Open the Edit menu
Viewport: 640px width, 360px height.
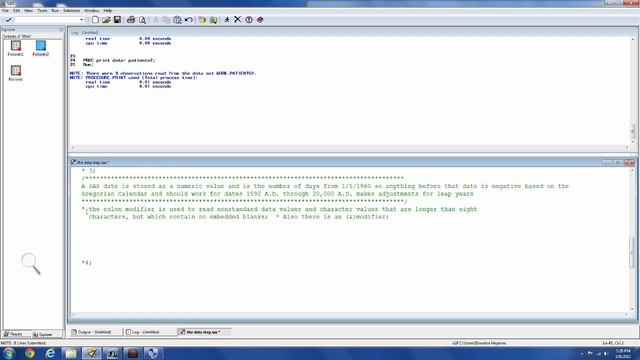pos(16,10)
